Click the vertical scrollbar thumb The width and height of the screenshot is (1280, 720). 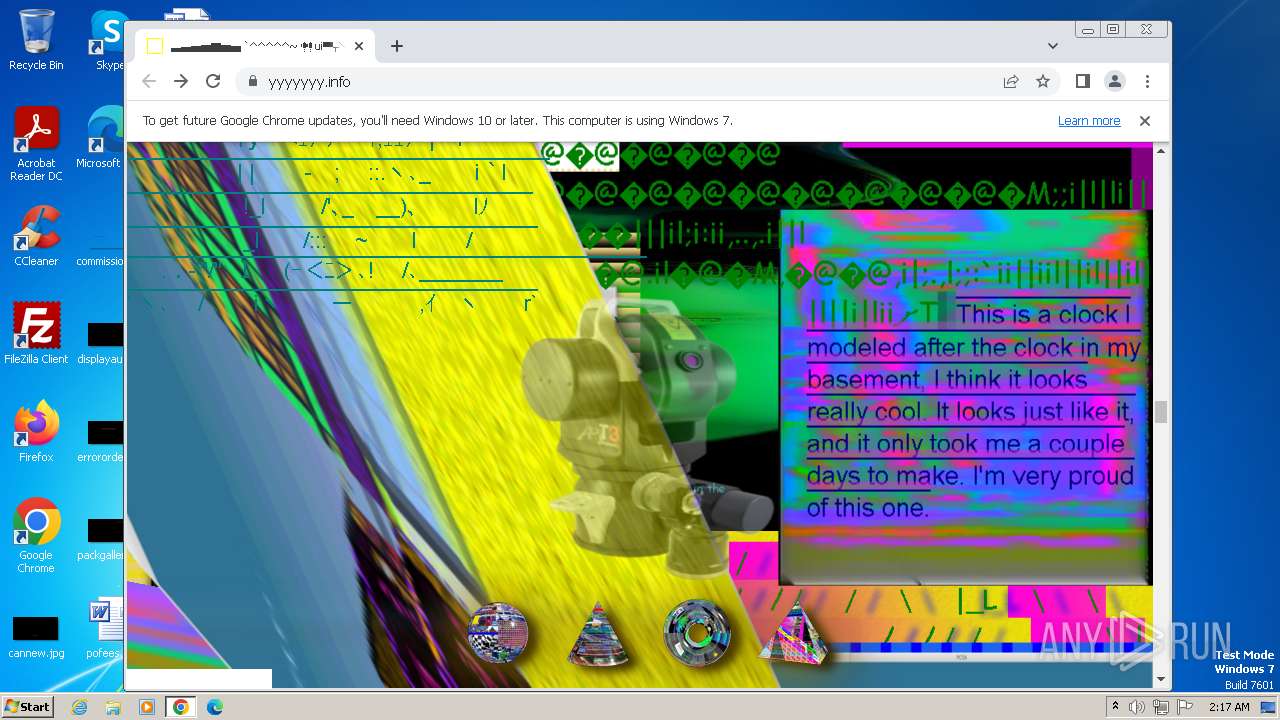click(x=1161, y=412)
